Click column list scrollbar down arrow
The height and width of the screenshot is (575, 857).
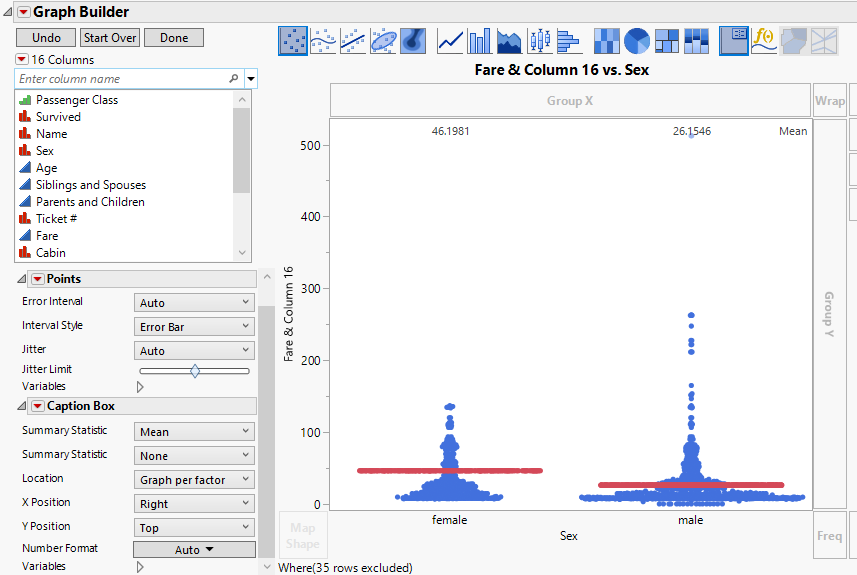click(242, 253)
